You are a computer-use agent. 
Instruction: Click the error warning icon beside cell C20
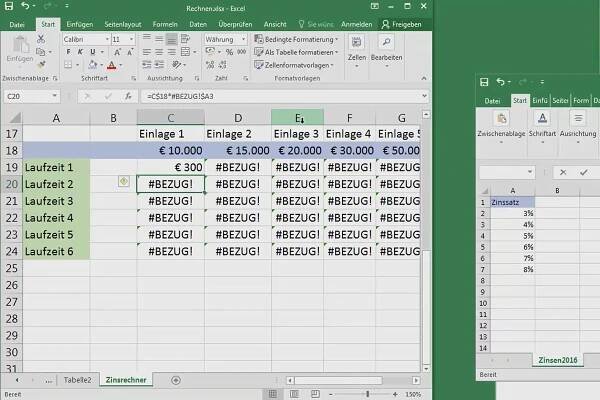tap(122, 182)
